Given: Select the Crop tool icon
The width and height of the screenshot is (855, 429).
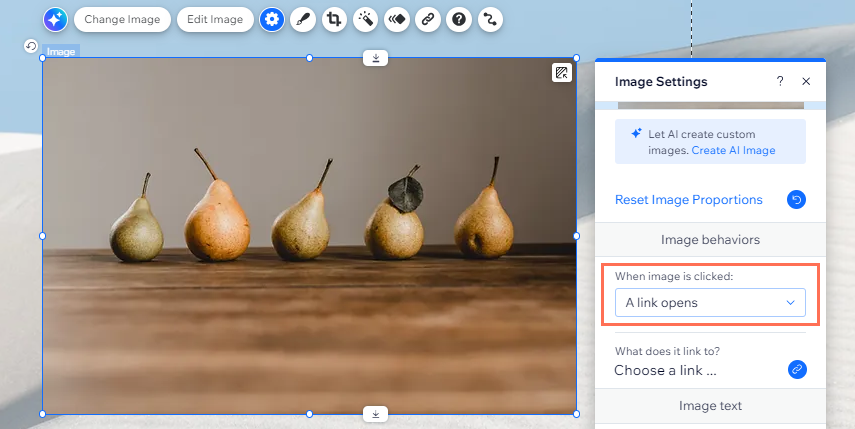Looking at the screenshot, I should click(x=334, y=19).
